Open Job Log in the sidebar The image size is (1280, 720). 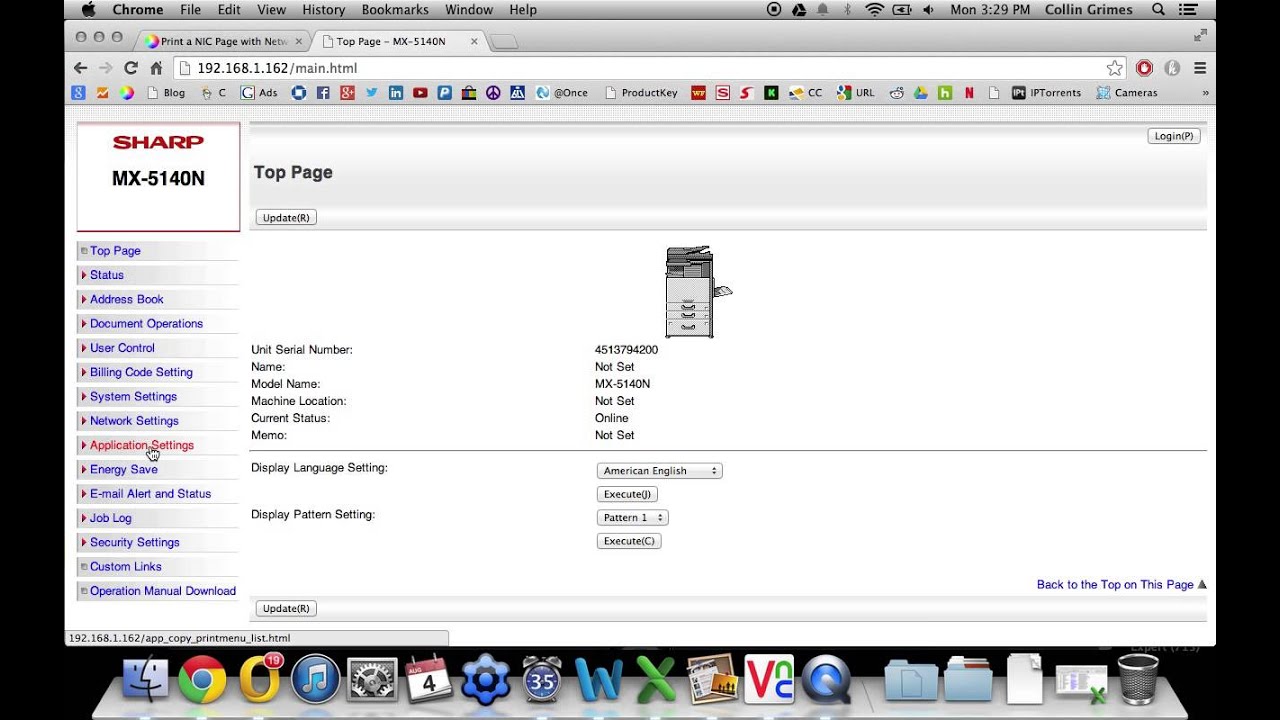coord(110,518)
